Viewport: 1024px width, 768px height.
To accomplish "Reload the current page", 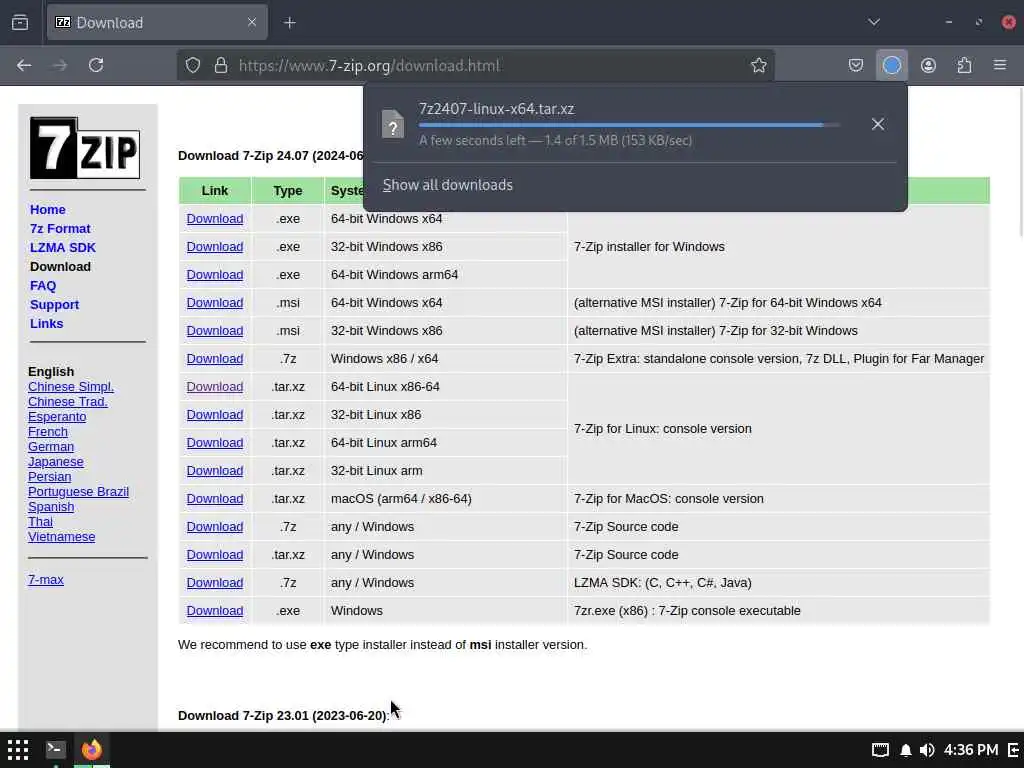I will pos(96,65).
